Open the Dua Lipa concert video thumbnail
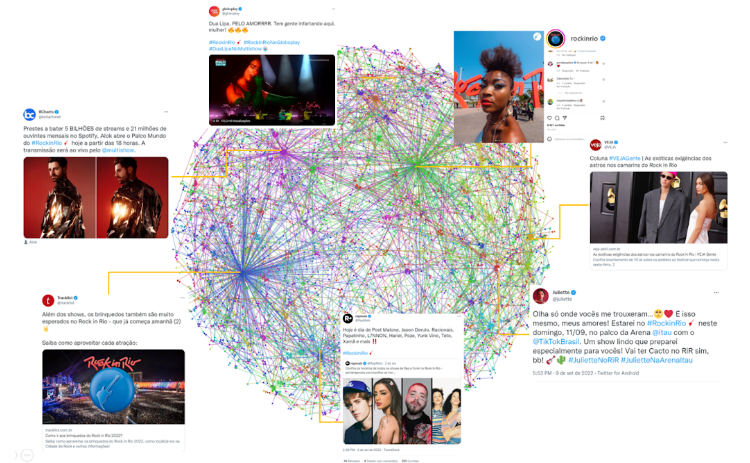Image resolution: width=750 pixels, height=463 pixels. 272,90
